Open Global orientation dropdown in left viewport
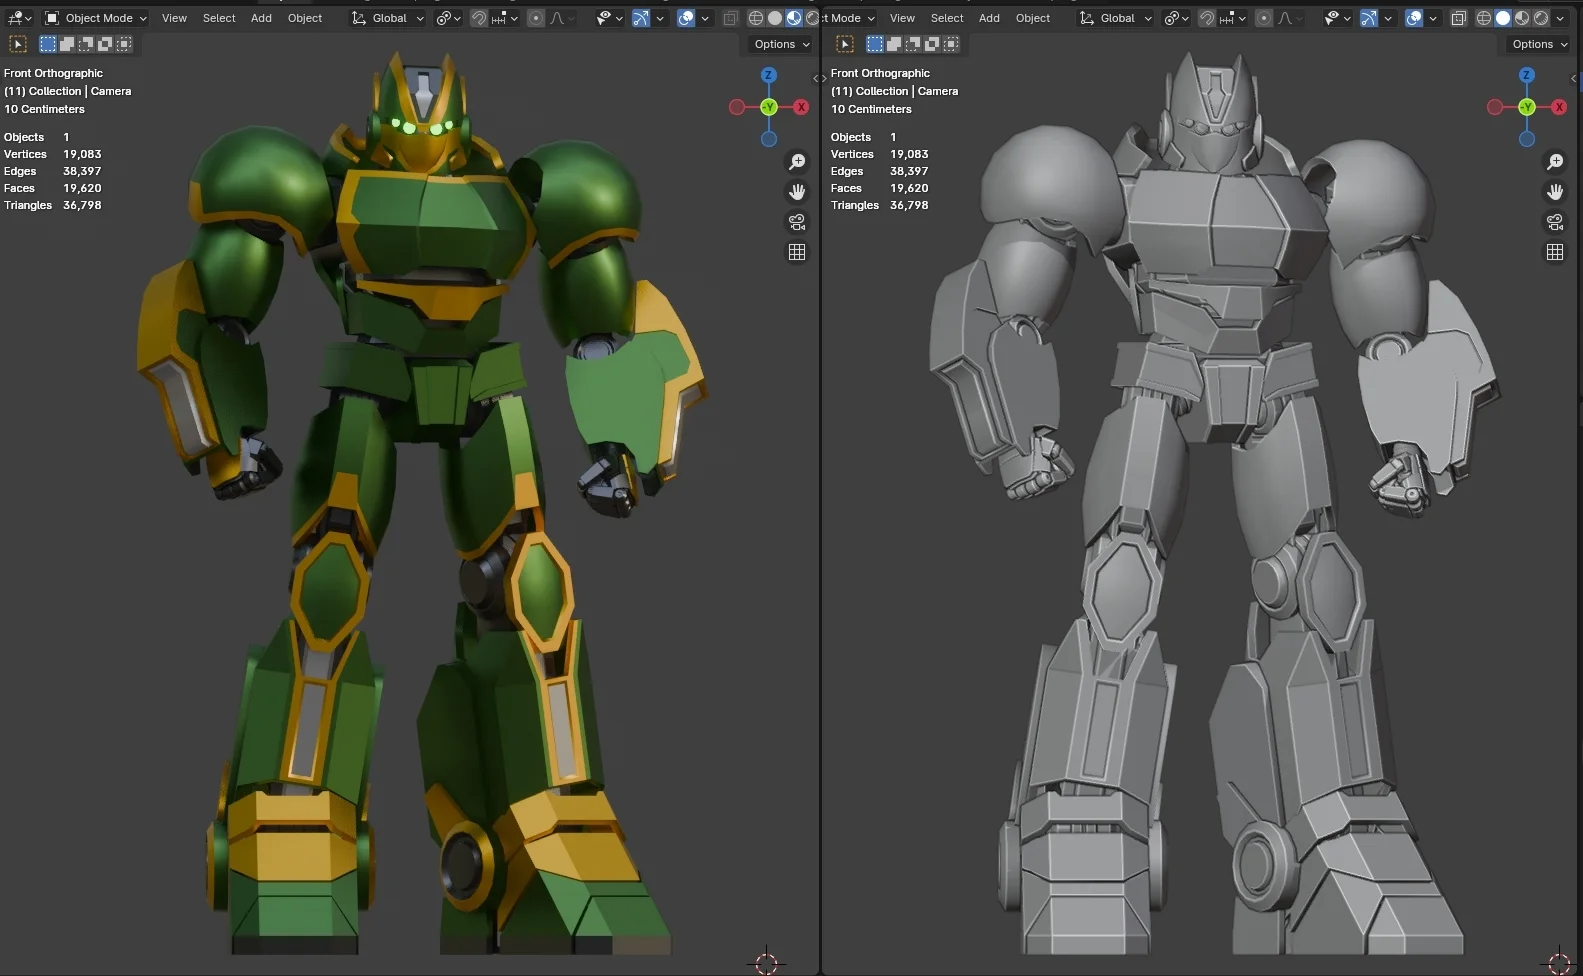 pyautogui.click(x=387, y=18)
